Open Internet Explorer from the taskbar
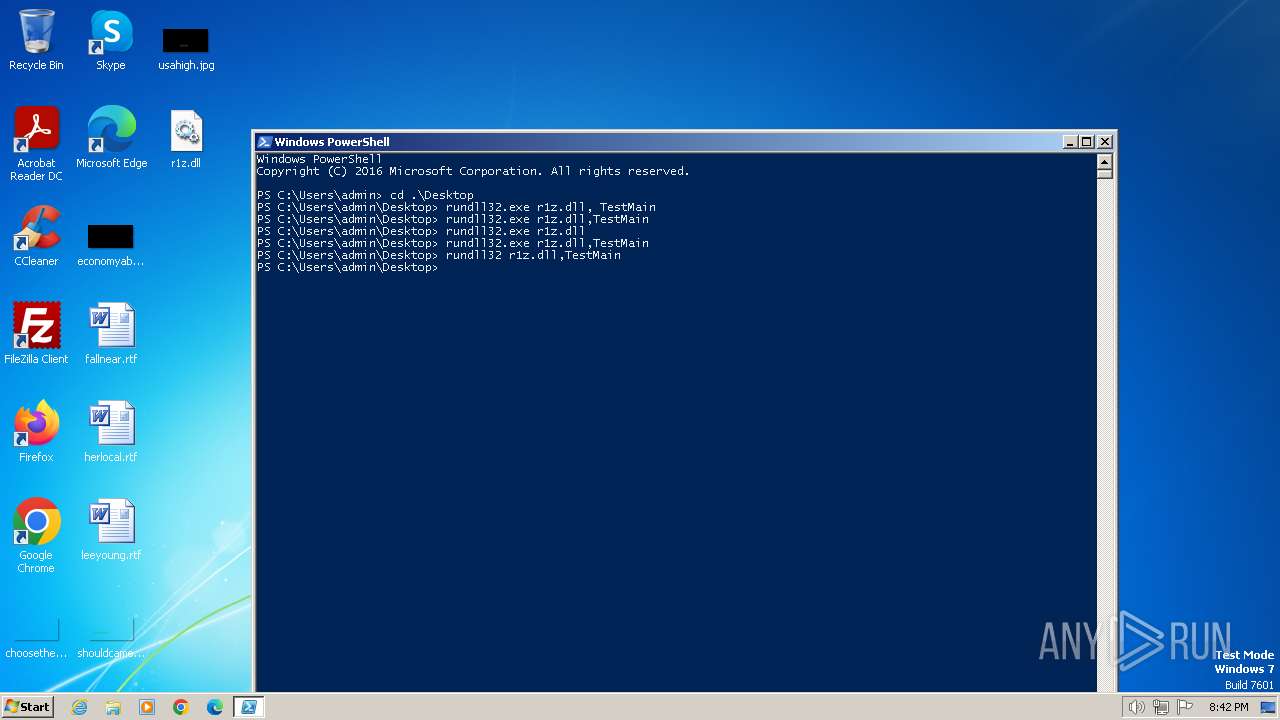 point(79,707)
